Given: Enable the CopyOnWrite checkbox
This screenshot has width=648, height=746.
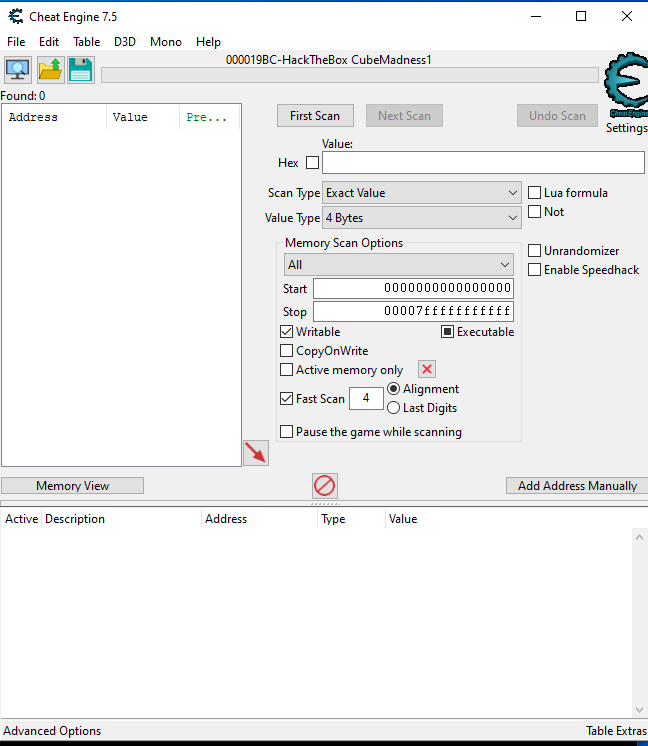Looking at the screenshot, I should (x=286, y=351).
